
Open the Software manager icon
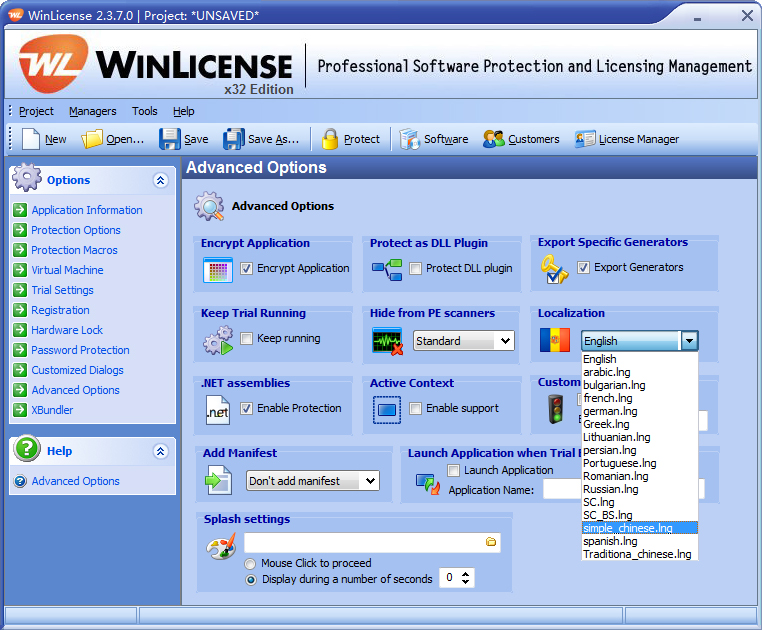click(409, 139)
